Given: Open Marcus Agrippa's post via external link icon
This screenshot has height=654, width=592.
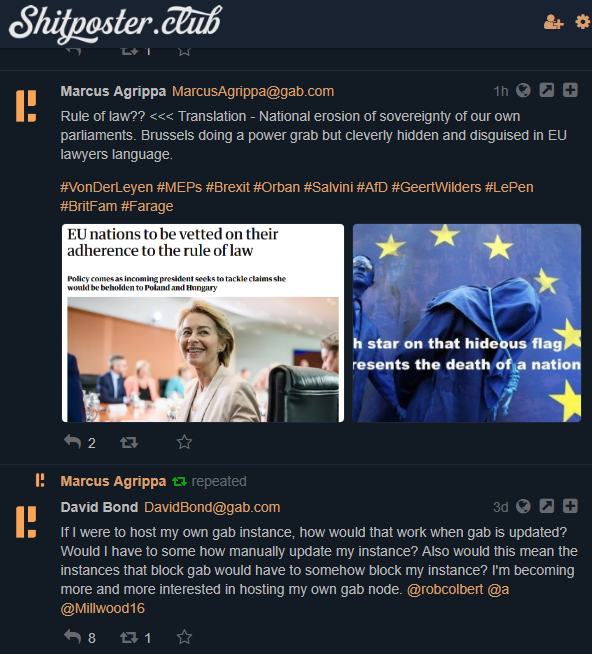Looking at the screenshot, I should point(547,90).
